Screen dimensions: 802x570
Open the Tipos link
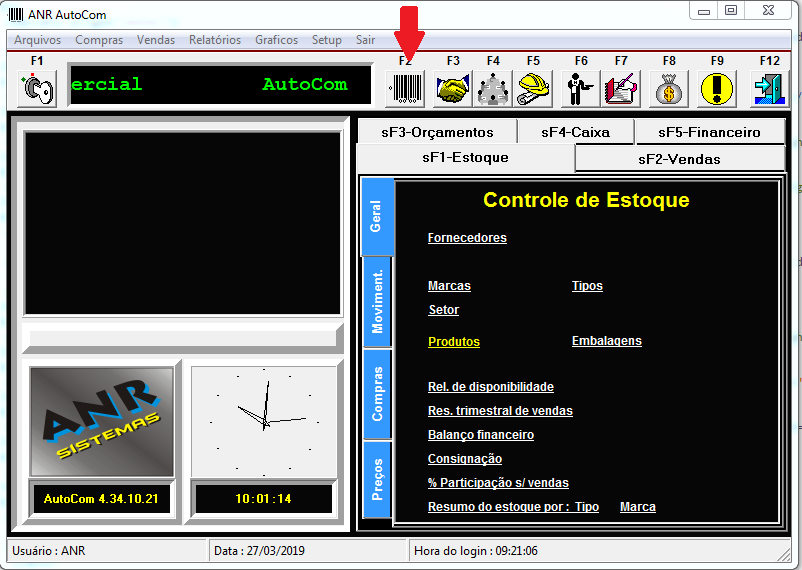pyautogui.click(x=587, y=286)
